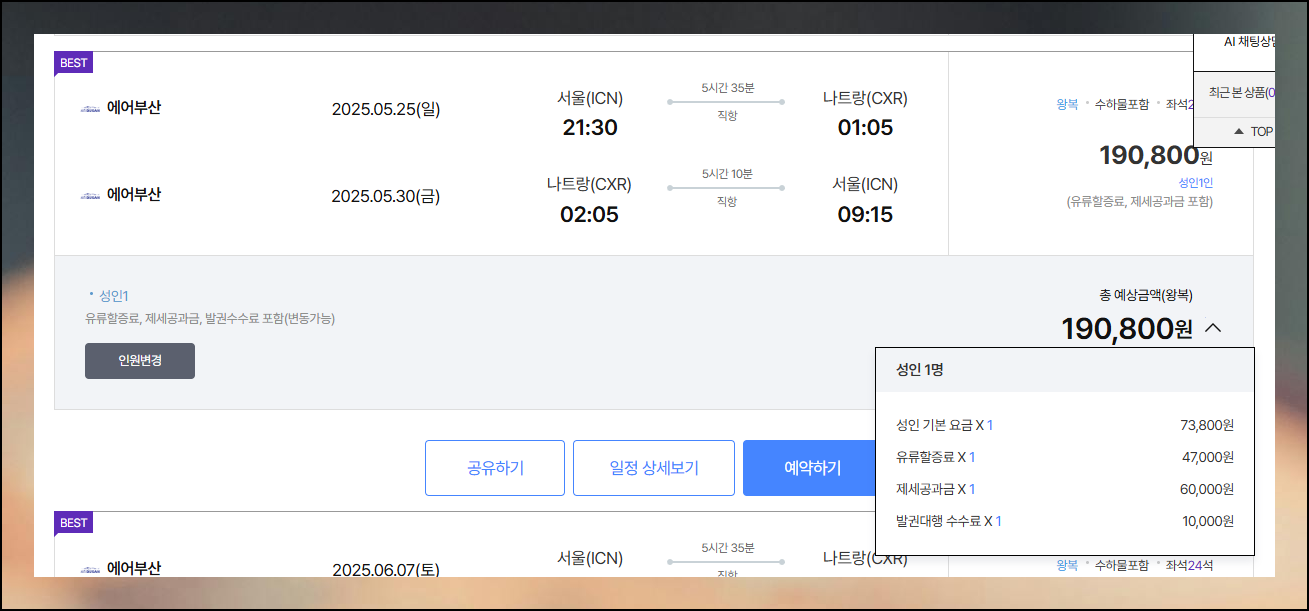The width and height of the screenshot is (1309, 611).
Task: Click the AI 채팅상담 side panel entry
Action: [1249, 42]
